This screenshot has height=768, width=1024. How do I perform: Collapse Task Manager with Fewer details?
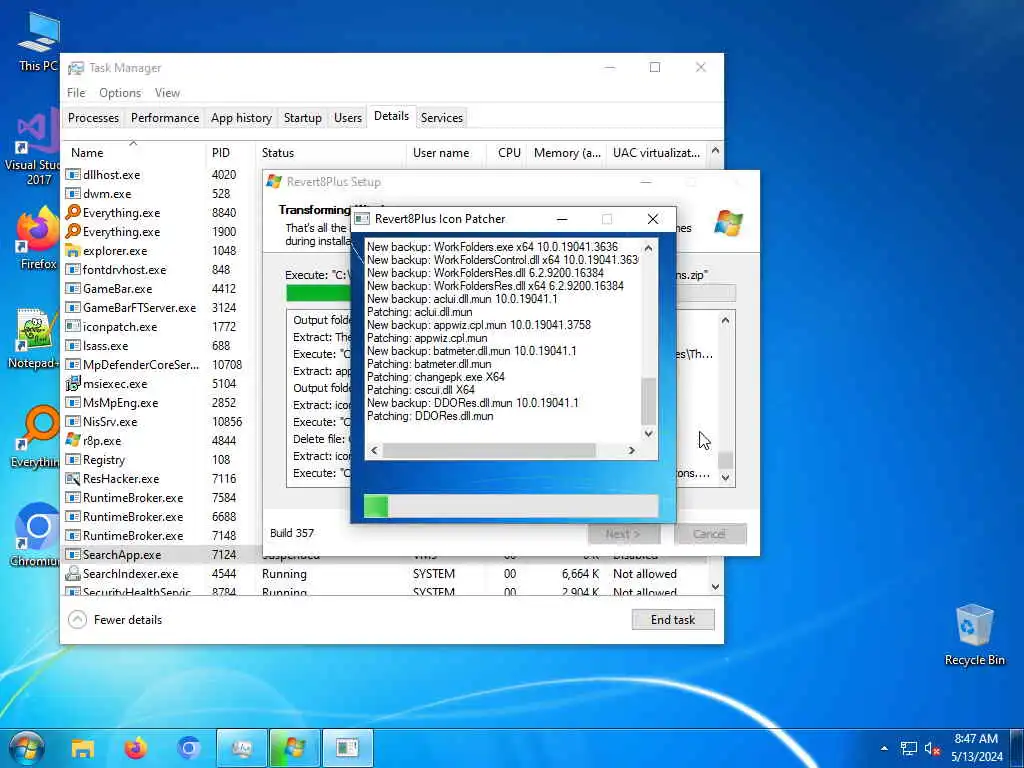pyautogui.click(x=115, y=620)
